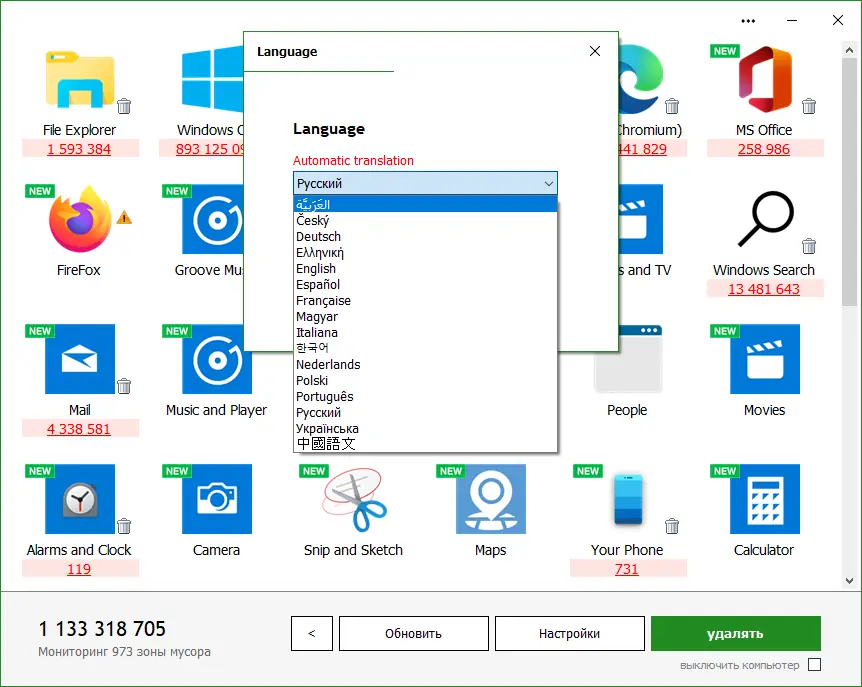Select the Mail app icon
Screen dimensions: 862x687
click(x=80, y=359)
